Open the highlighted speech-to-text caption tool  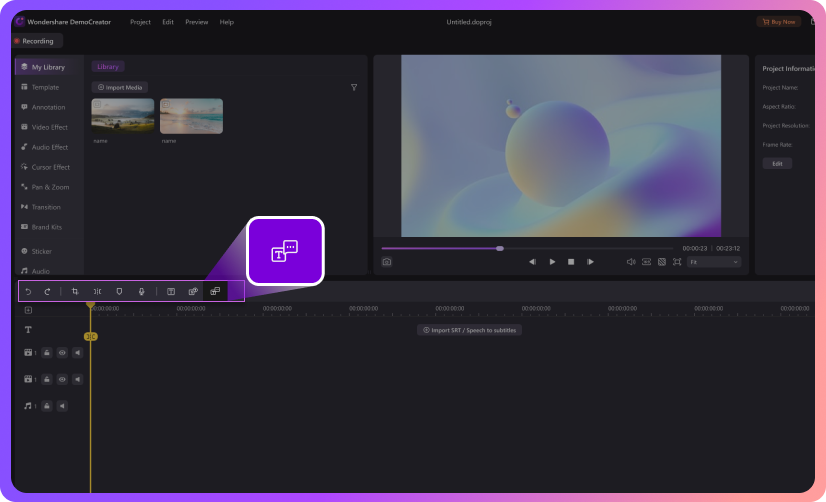(x=215, y=291)
